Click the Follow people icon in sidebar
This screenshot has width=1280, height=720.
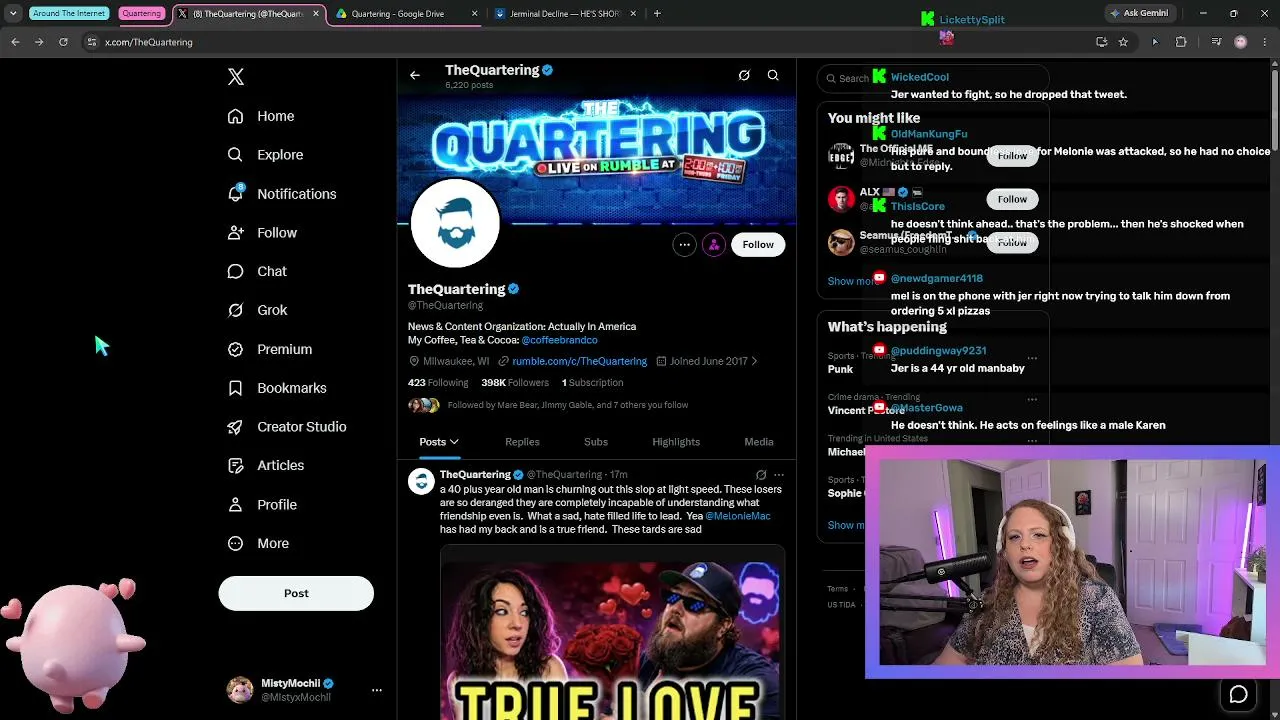point(235,233)
